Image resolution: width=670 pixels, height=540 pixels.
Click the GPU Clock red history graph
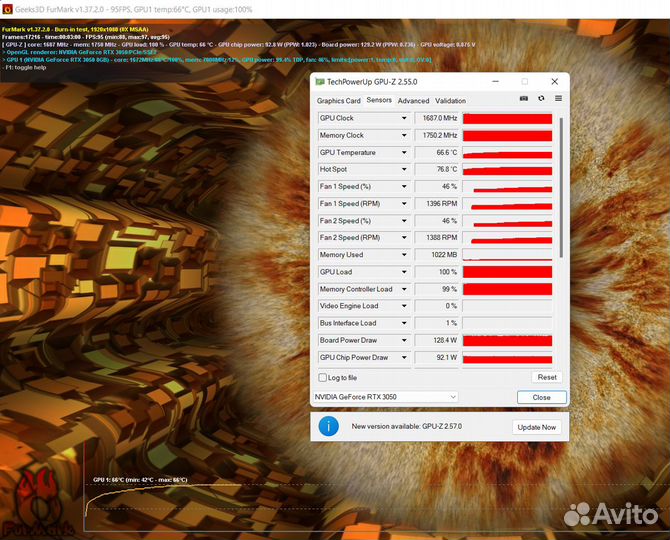[x=507, y=118]
